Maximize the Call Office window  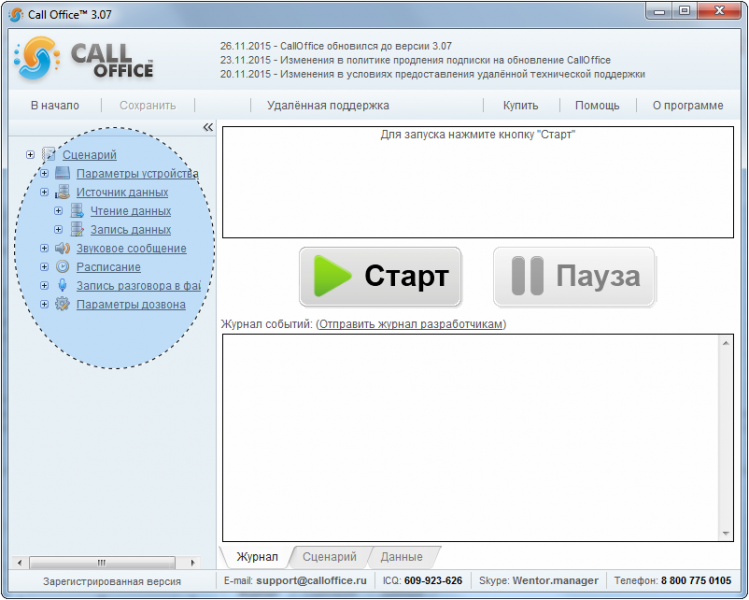point(685,11)
